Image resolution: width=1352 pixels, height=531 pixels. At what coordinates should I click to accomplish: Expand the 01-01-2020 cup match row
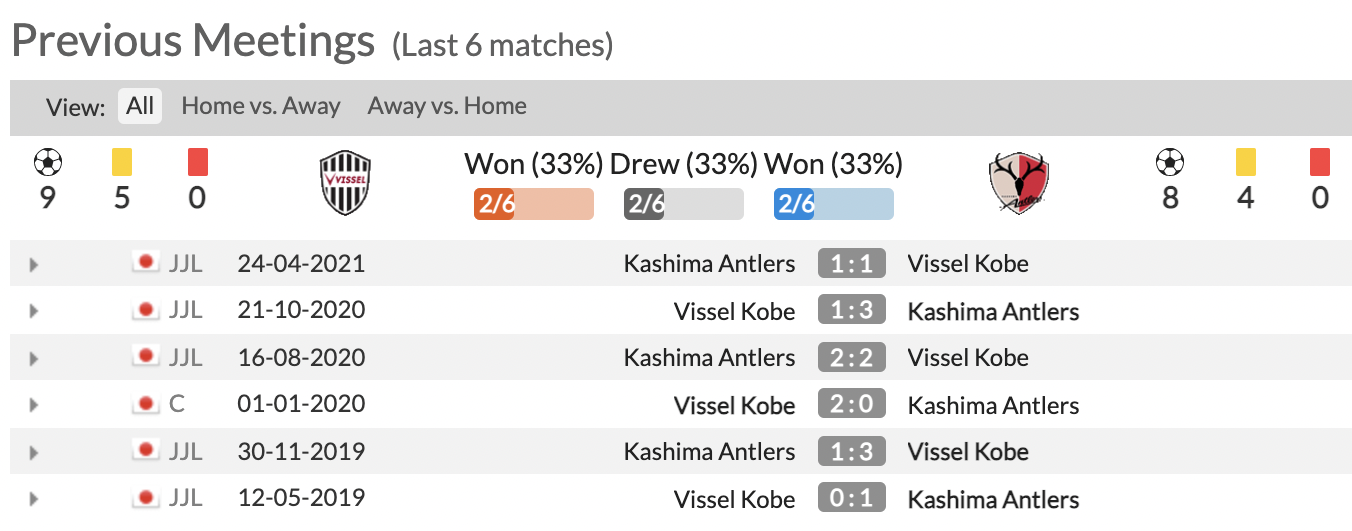click(x=34, y=405)
